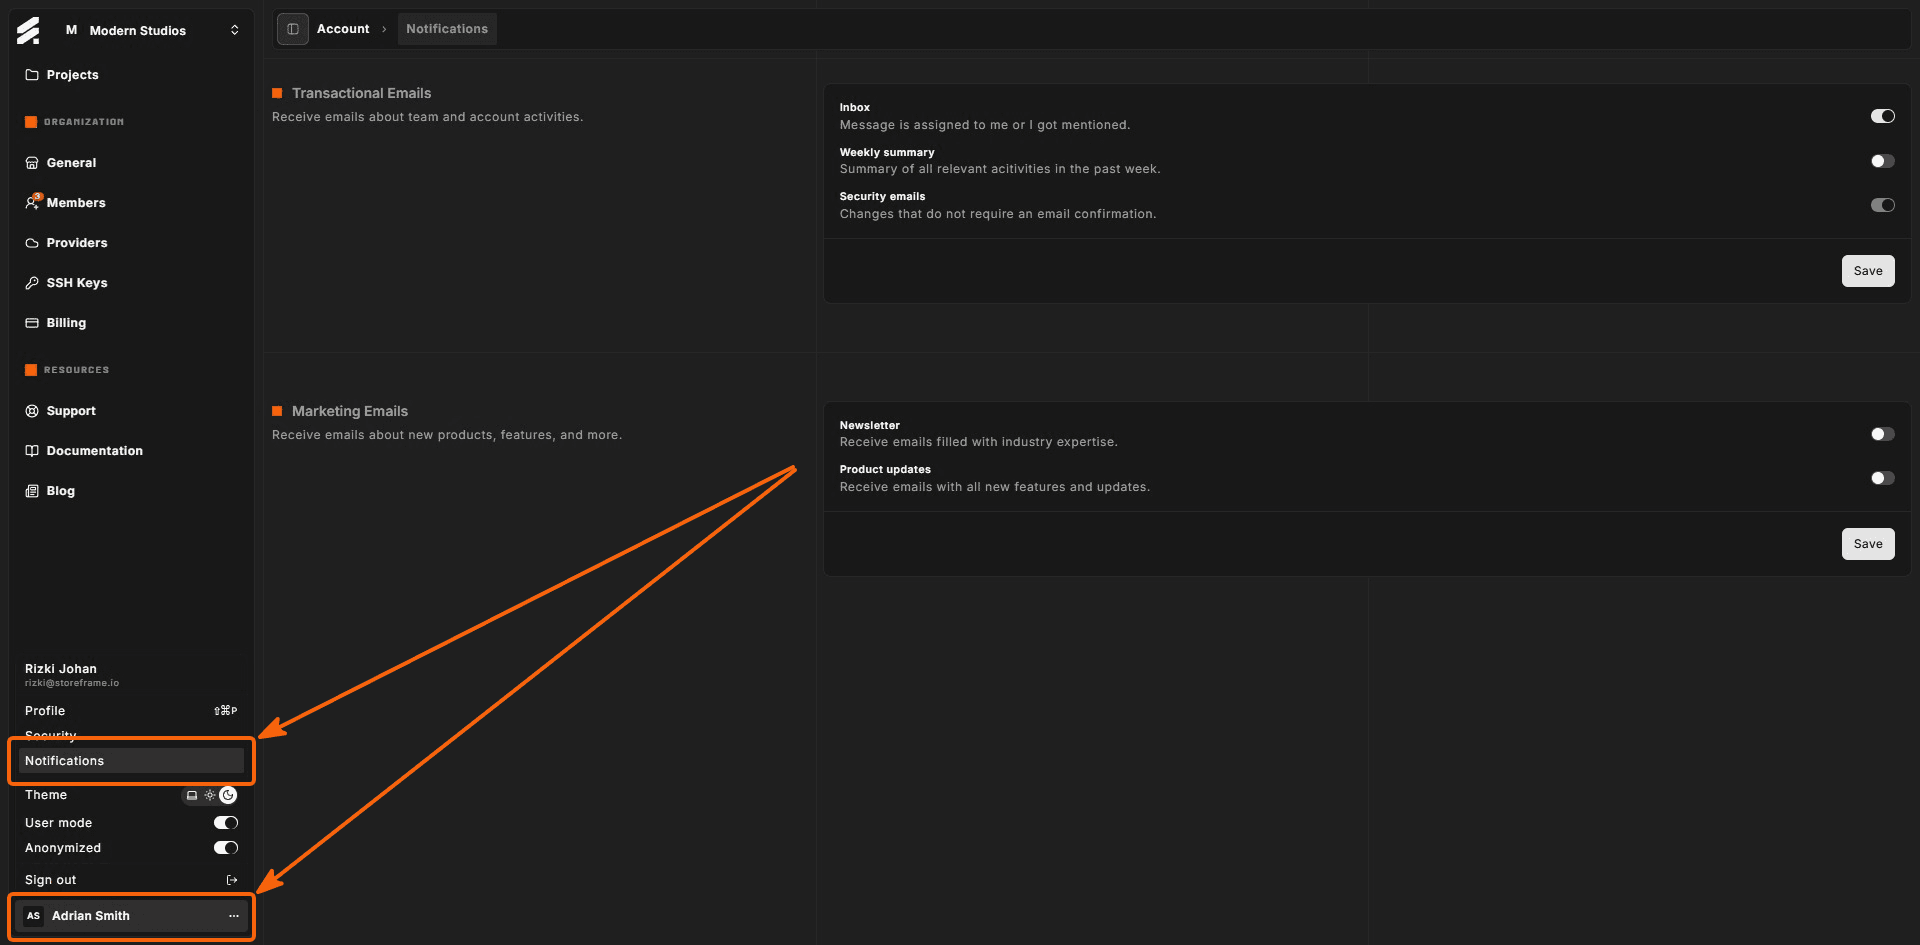Click the Notifications breadcrumb tab
Screen dimensions: 1920x945
447,29
